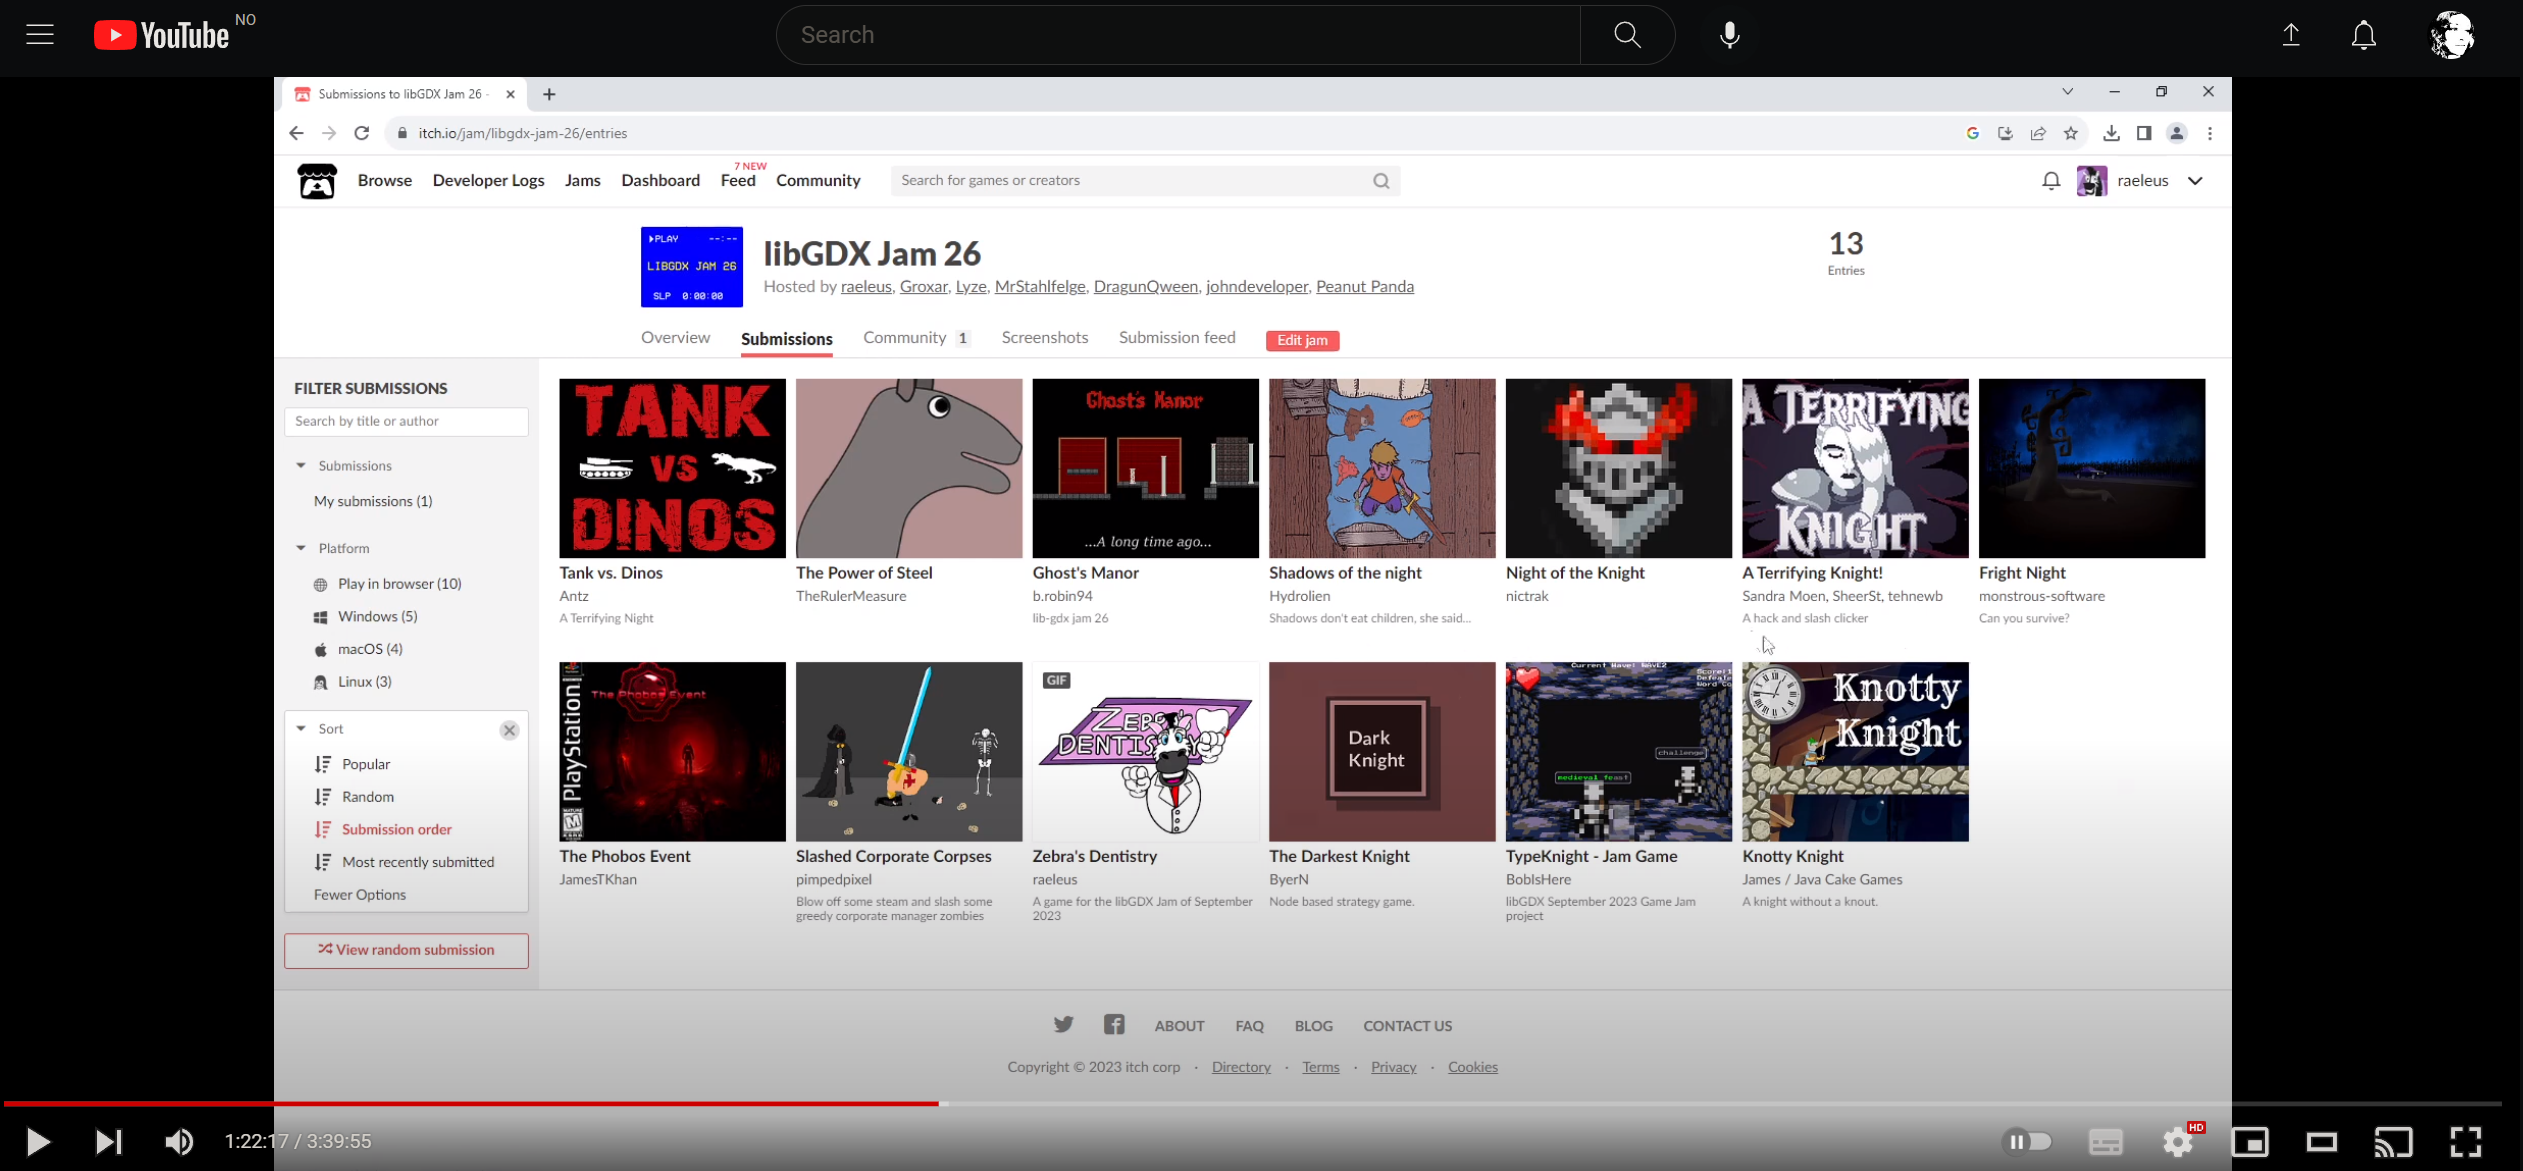
Task: Toggle the macOS platform filter
Action: click(x=369, y=648)
